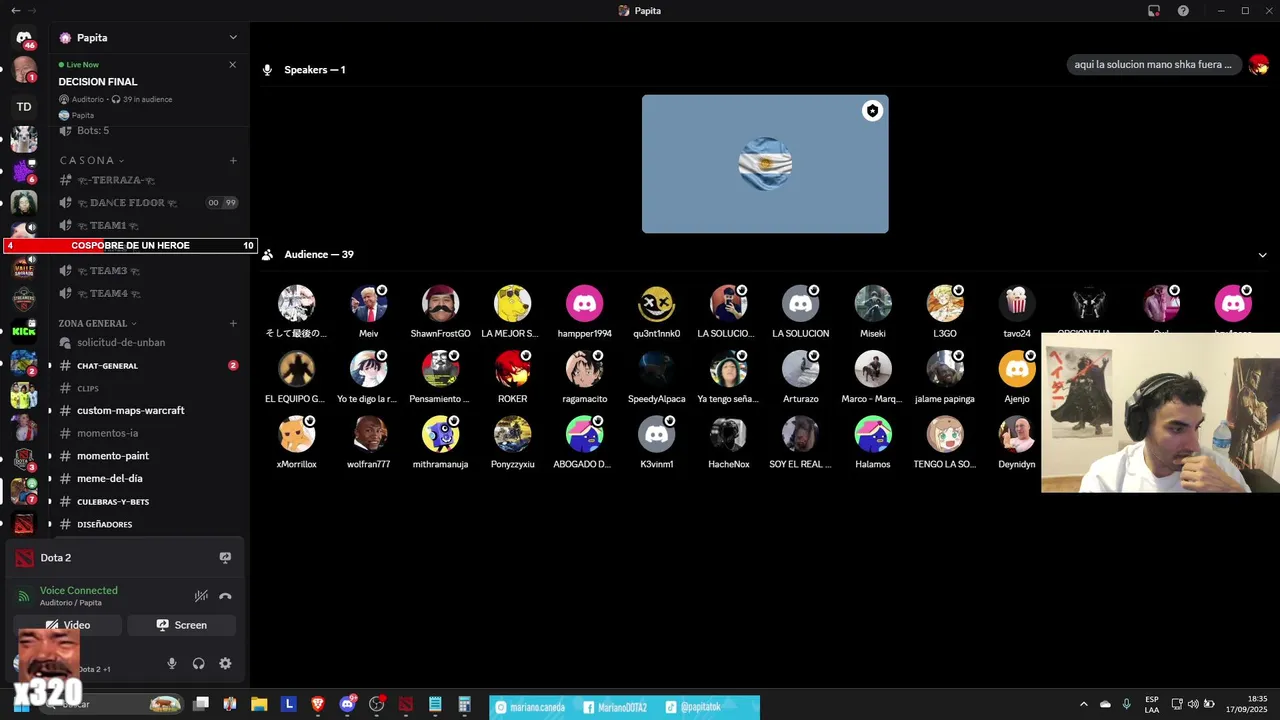This screenshot has height=720, width=1280.
Task: Open Discord direct messages home icon
Action: pyautogui.click(x=24, y=38)
